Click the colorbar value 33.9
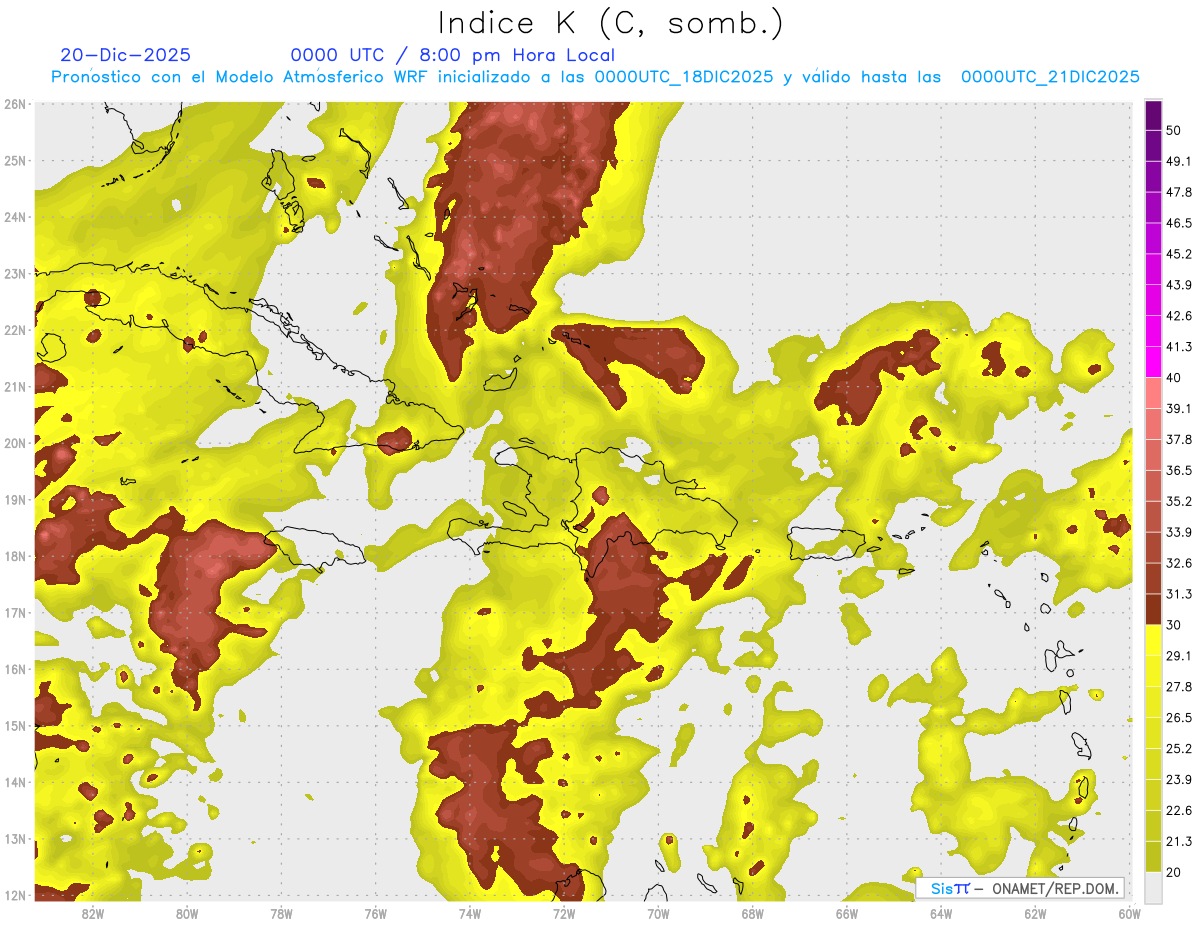The width and height of the screenshot is (1200, 927). pos(1179,532)
